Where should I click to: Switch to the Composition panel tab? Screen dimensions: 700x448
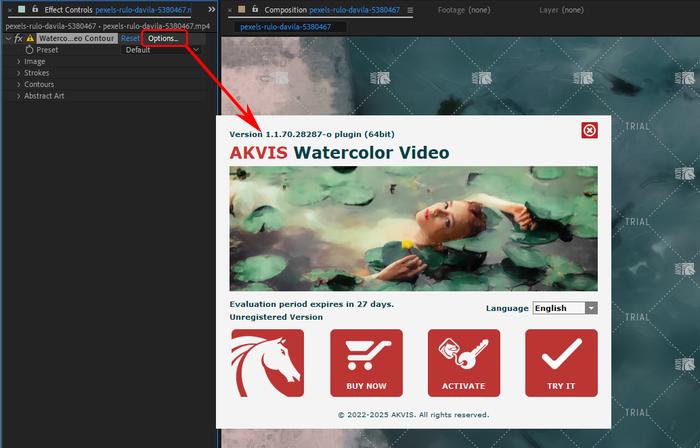pyautogui.click(x=332, y=10)
